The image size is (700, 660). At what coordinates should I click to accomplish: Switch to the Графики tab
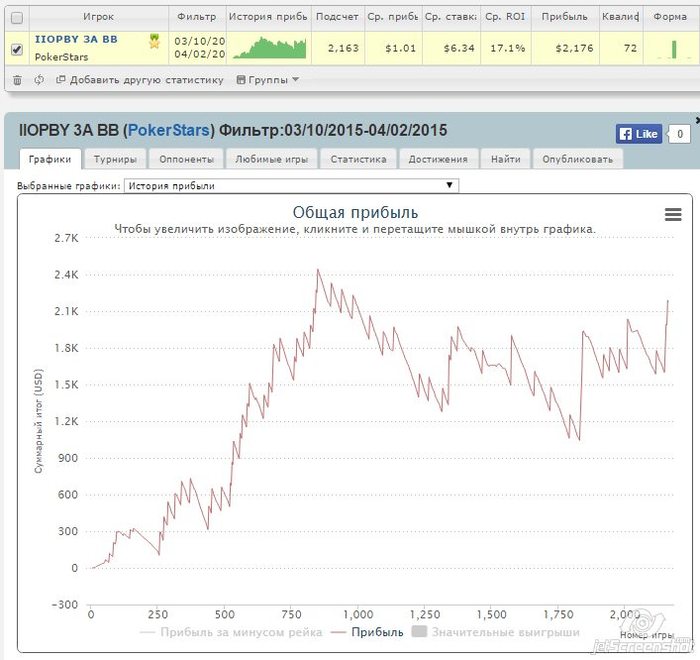(50, 159)
